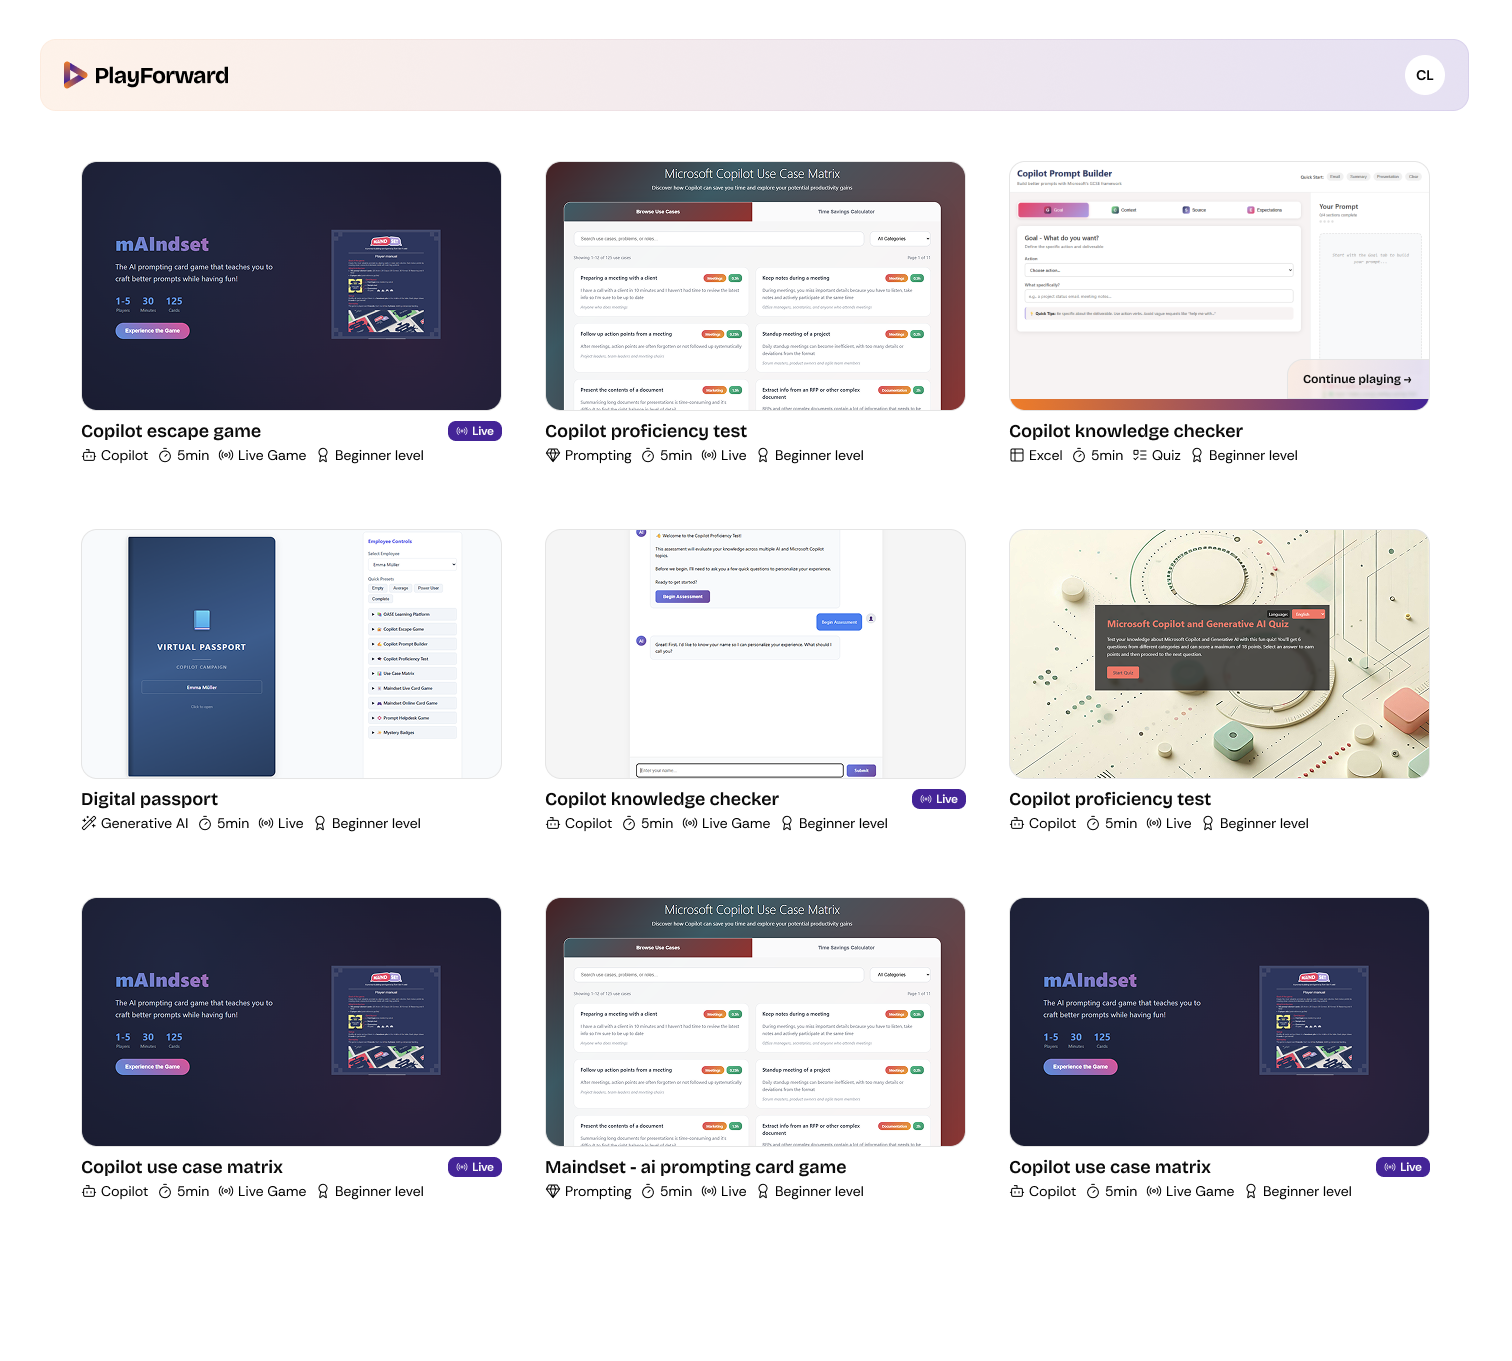Expand the OASE Learning Platform tree item
Viewport: 1512px width, 1361px height.
pos(374,614)
